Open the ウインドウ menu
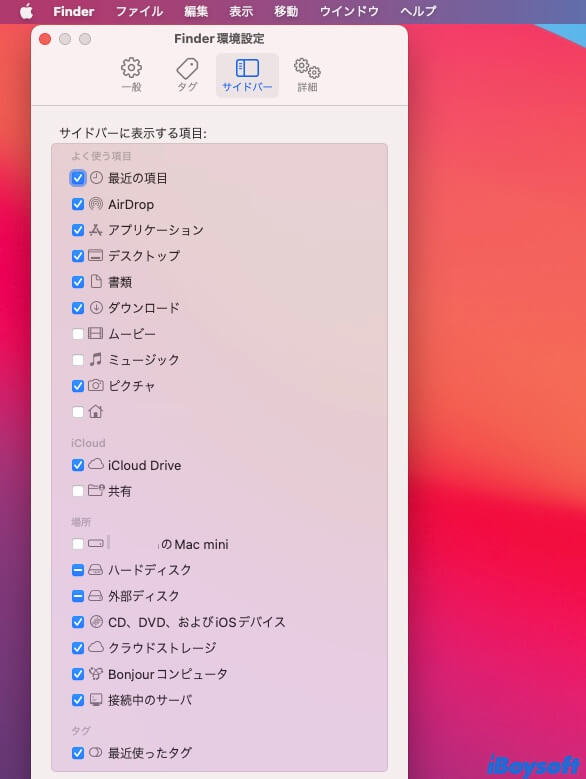The height and width of the screenshot is (779, 586). 349,11
